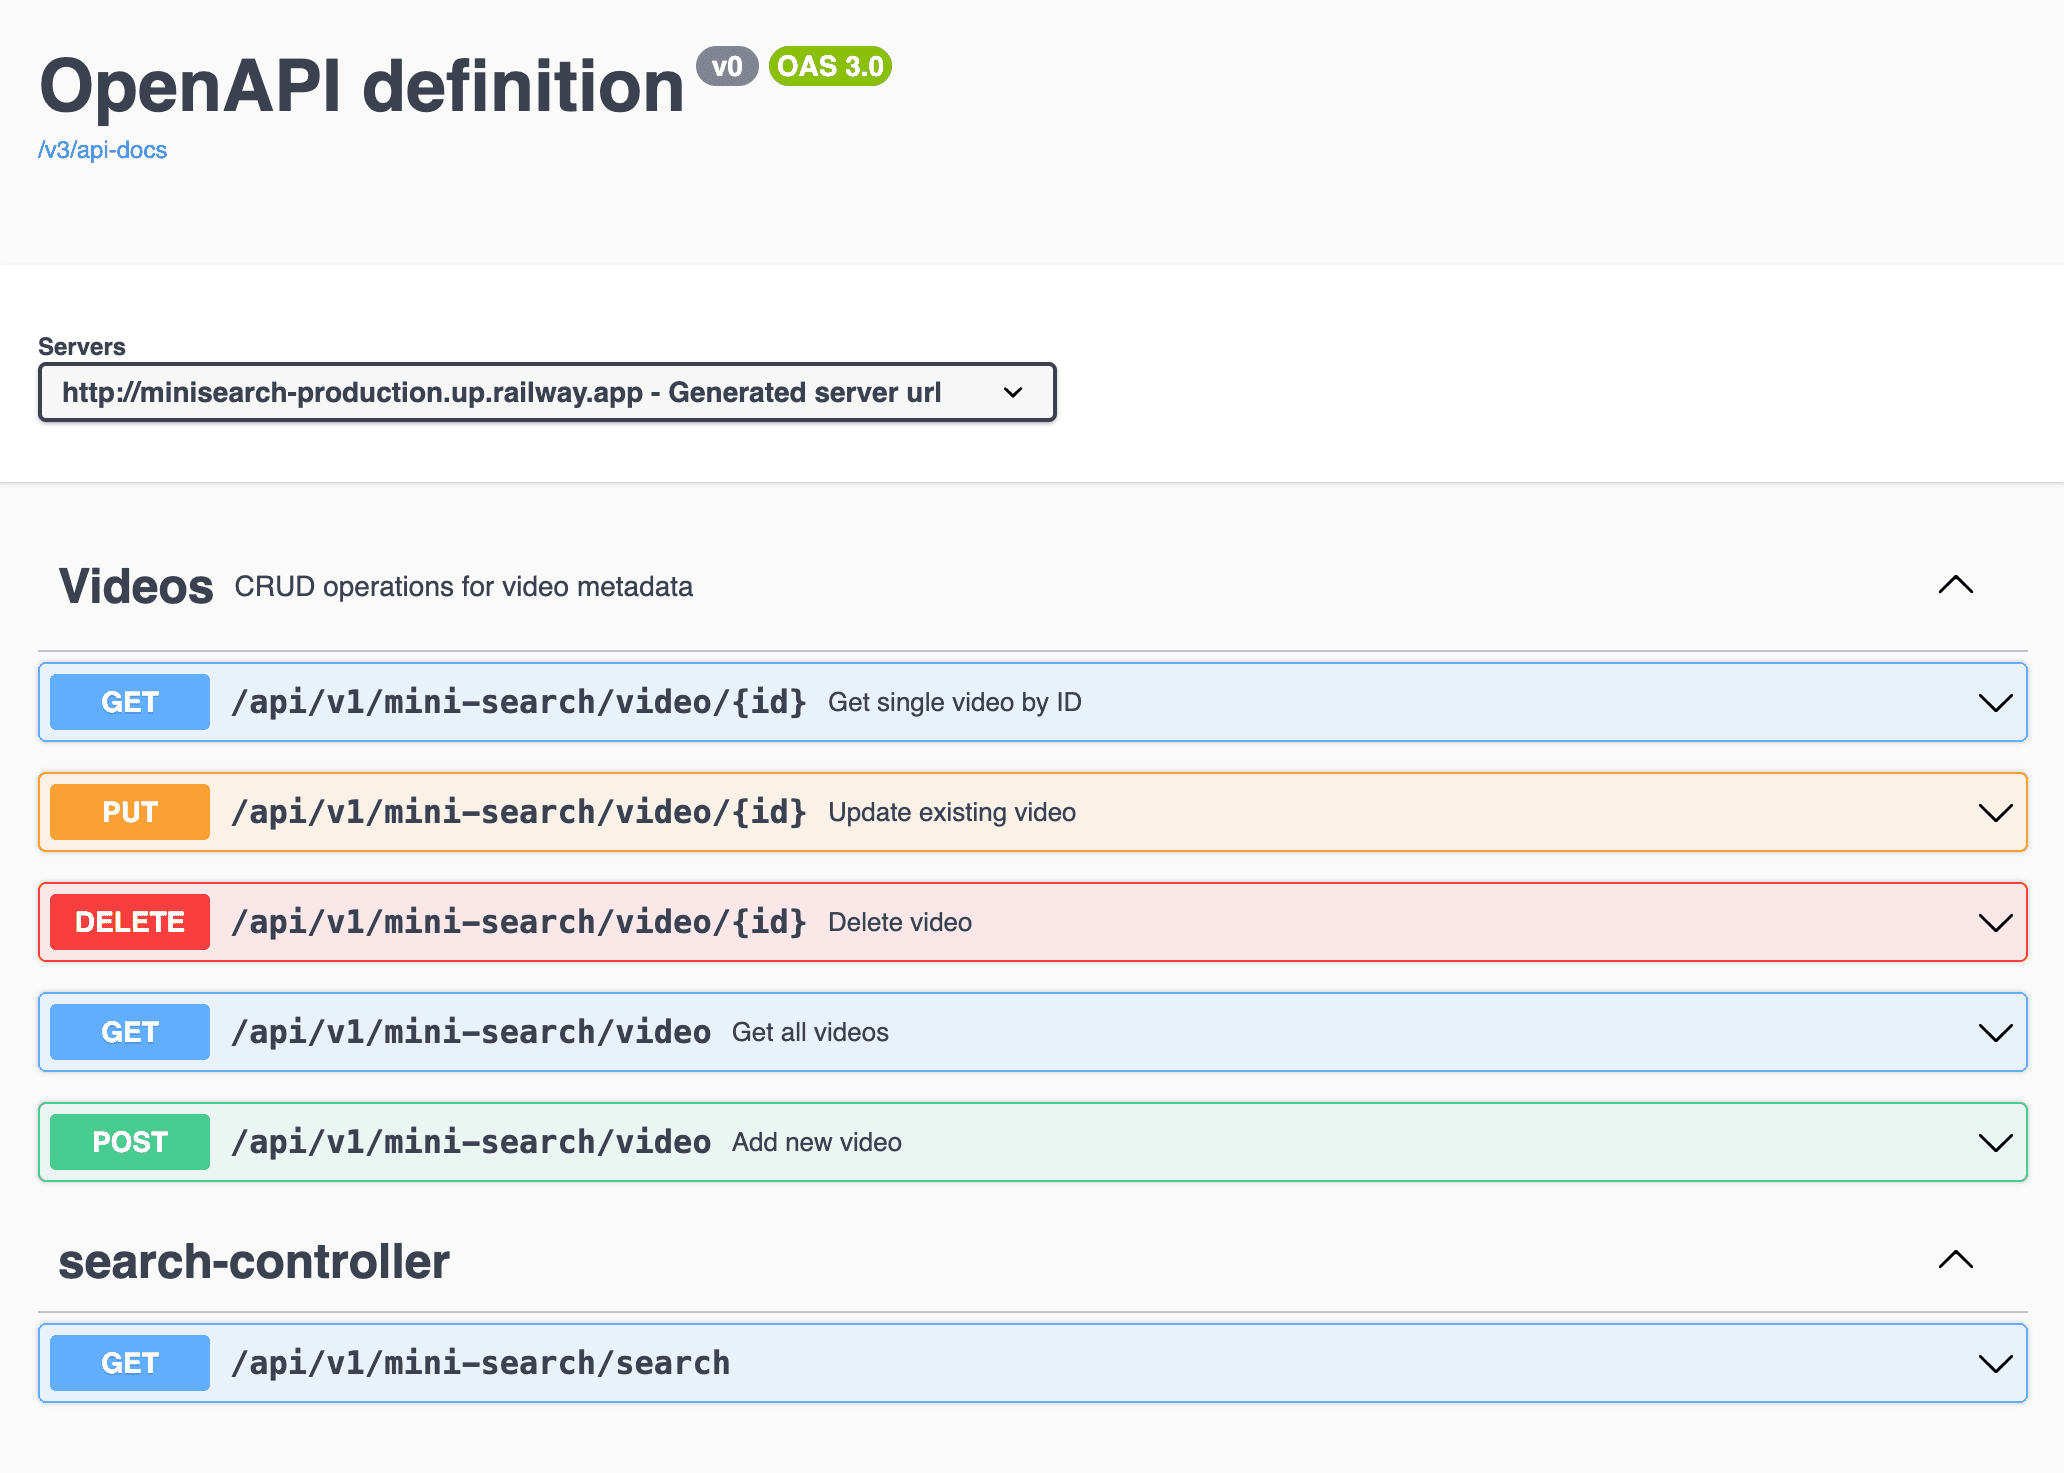Open the Servers dropdown selector

pyautogui.click(x=546, y=392)
